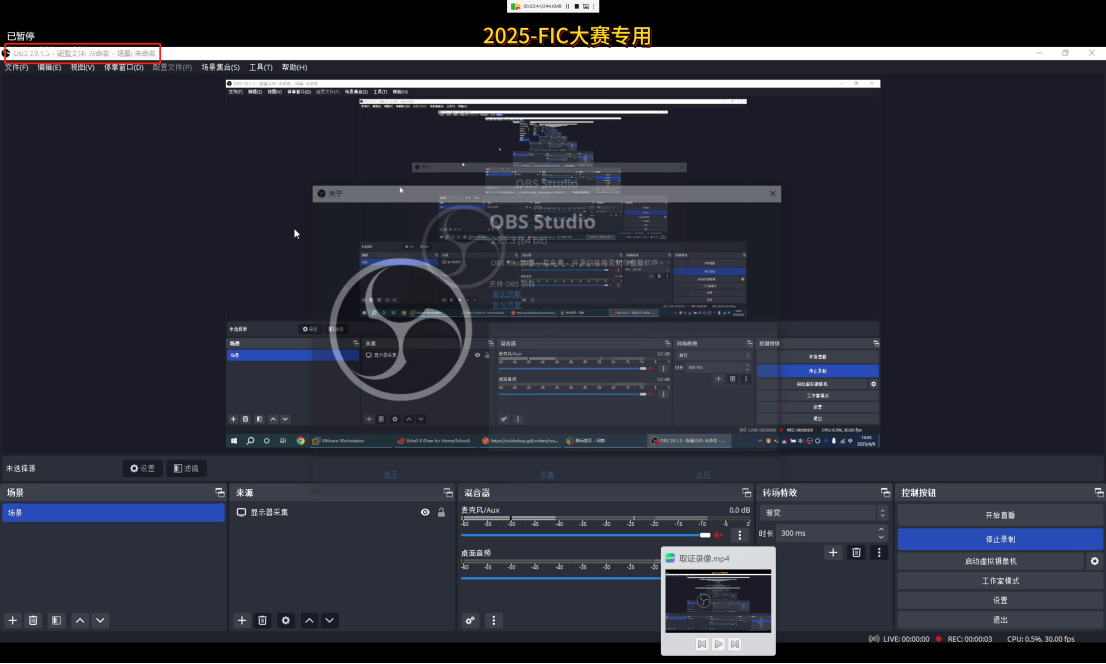This screenshot has width=1106, height=664.
Task: Open transition three-dot properties menu
Action: tap(879, 553)
